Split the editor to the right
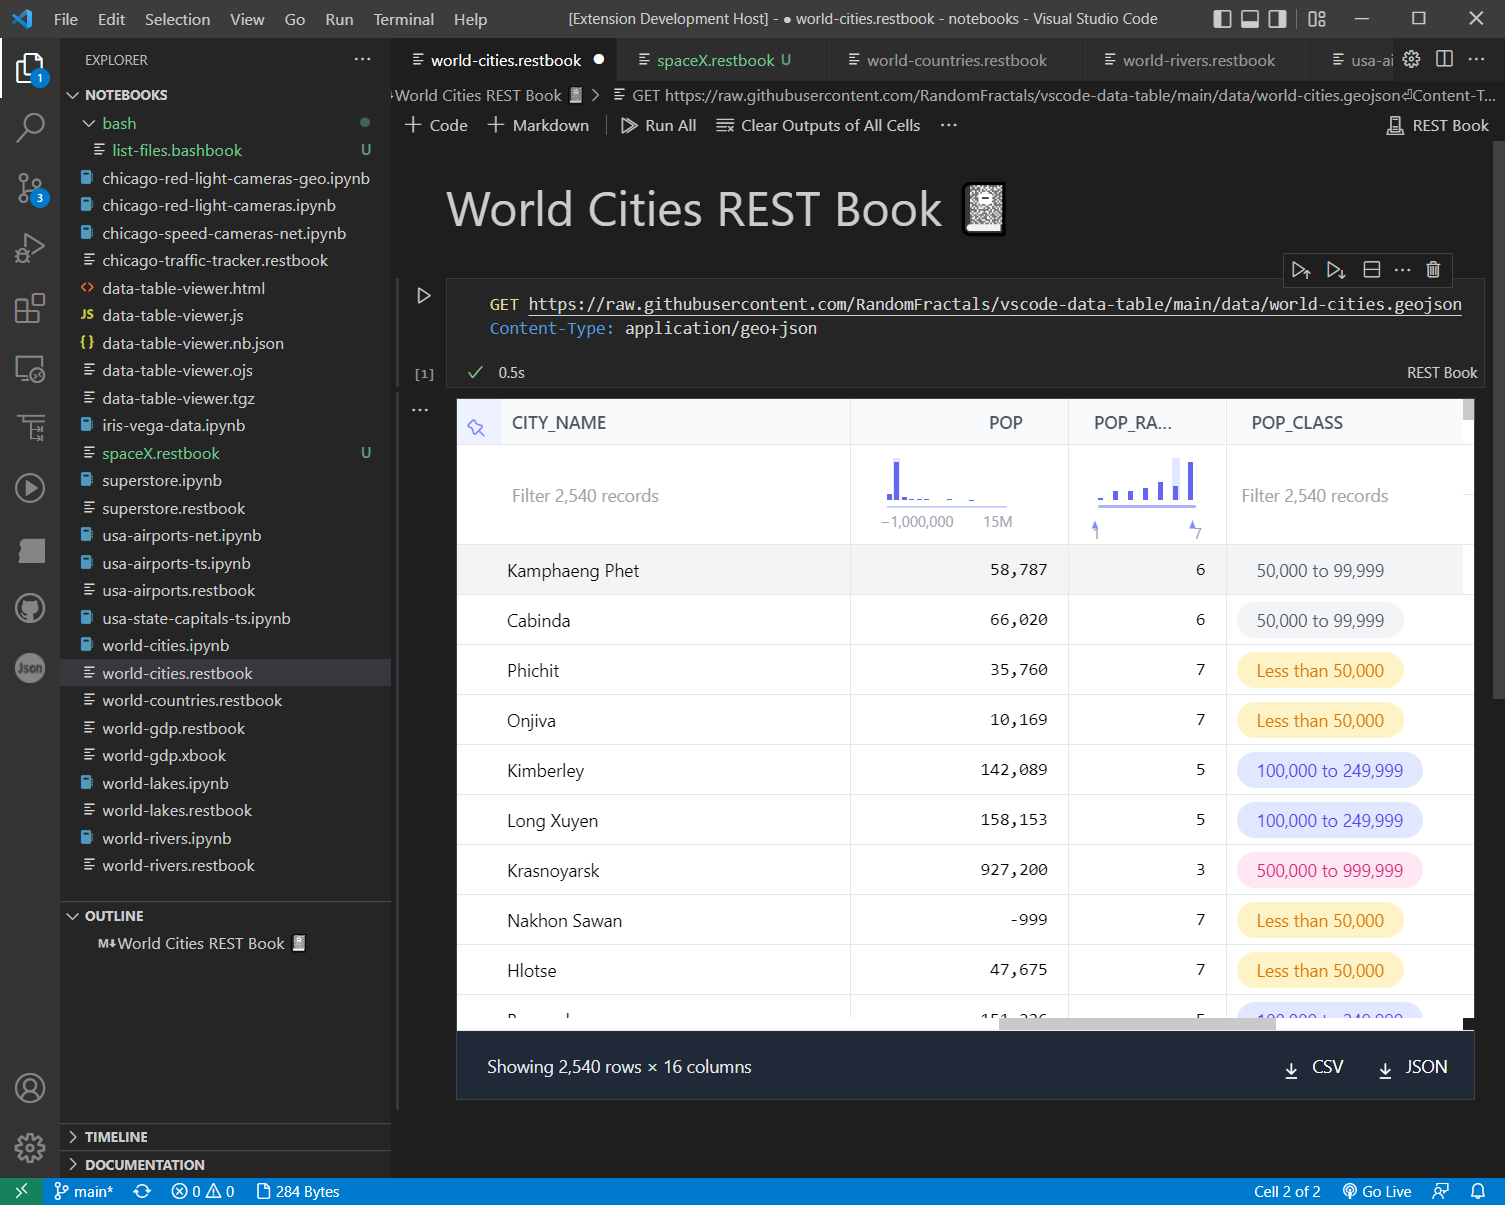This screenshot has width=1505, height=1205. pyautogui.click(x=1444, y=59)
